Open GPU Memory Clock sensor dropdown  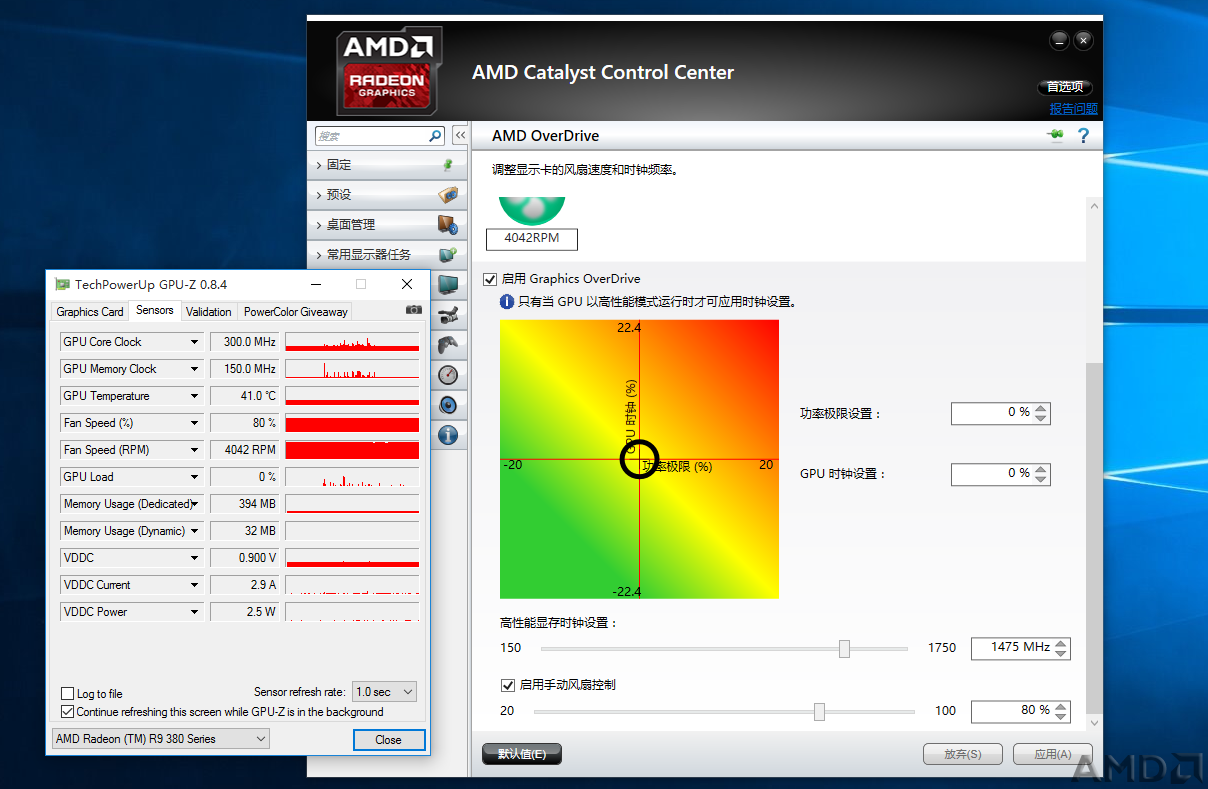195,369
